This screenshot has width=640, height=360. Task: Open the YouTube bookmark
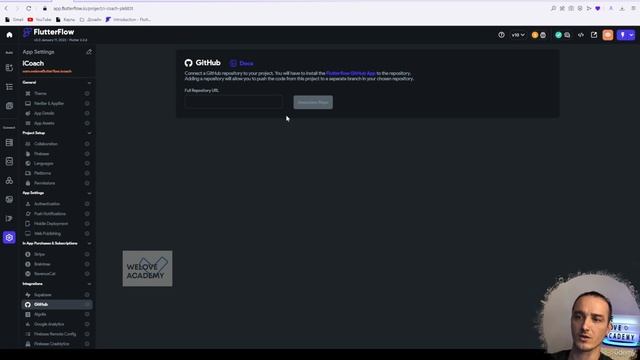(40, 19)
